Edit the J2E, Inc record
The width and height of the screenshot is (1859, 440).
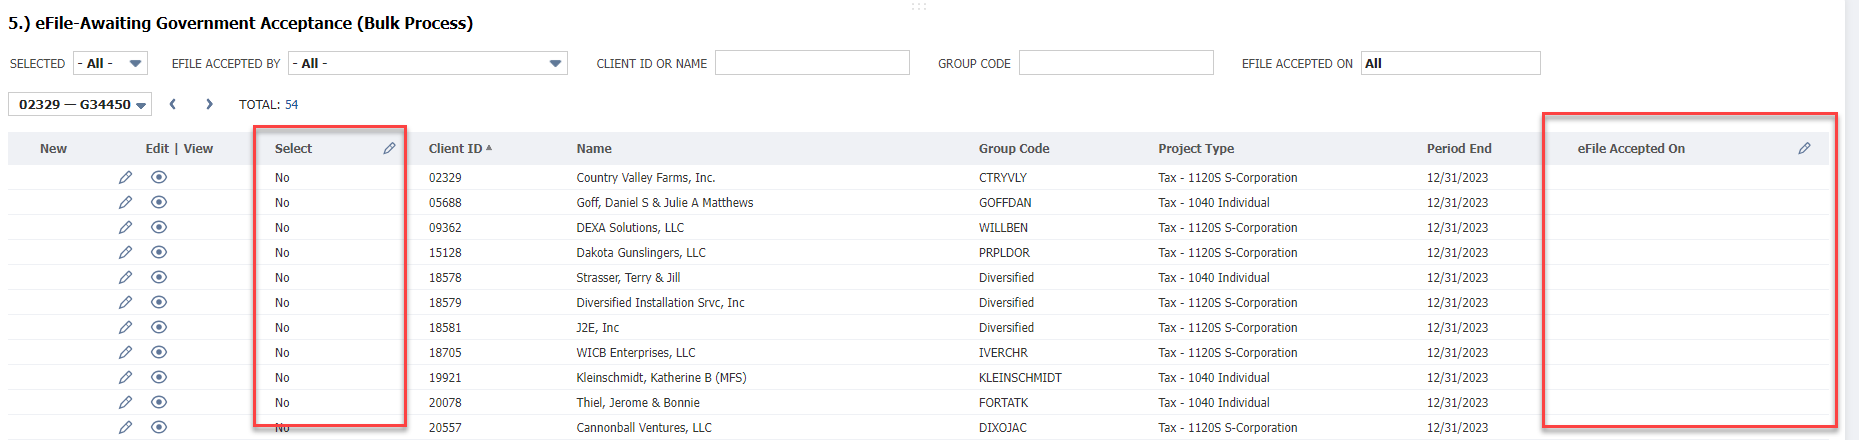125,327
